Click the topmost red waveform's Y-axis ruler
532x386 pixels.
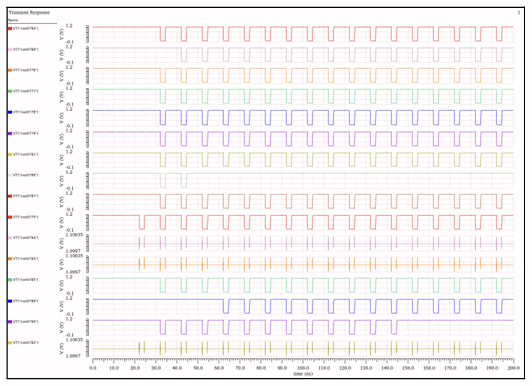tap(88, 34)
